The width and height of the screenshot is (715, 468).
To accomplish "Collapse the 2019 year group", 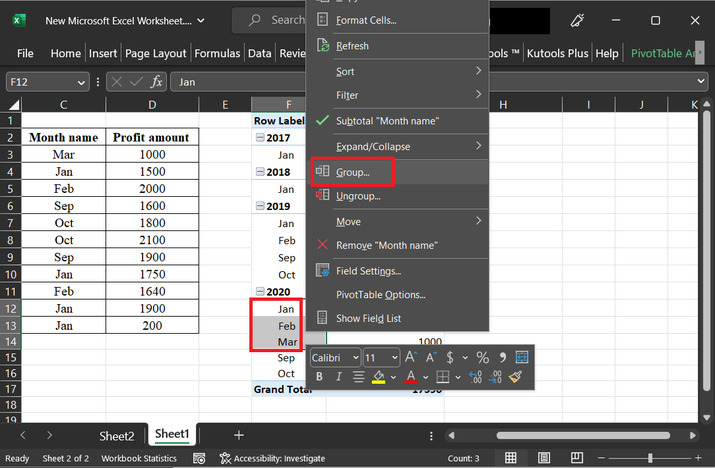I will (258, 207).
